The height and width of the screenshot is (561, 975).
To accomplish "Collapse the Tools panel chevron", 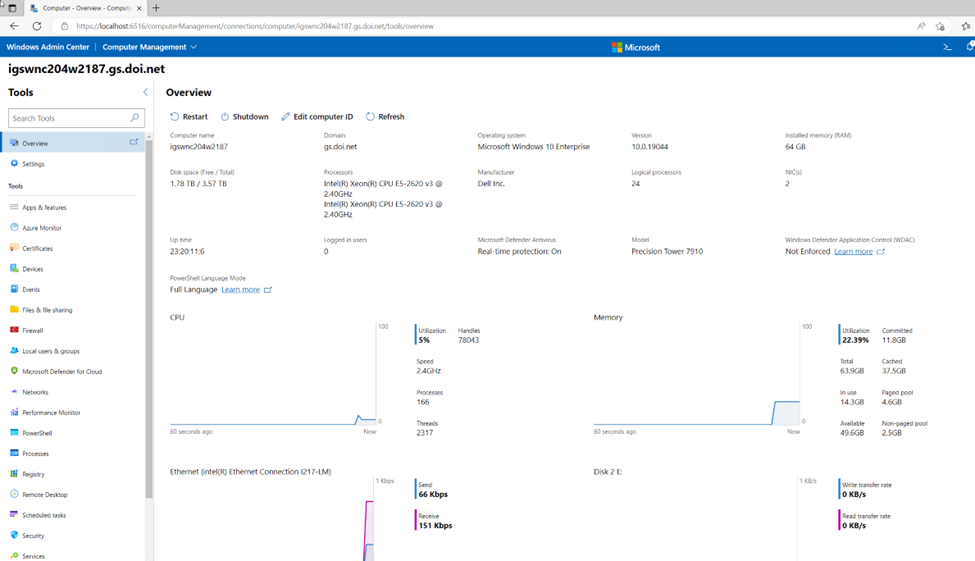I will (x=146, y=92).
